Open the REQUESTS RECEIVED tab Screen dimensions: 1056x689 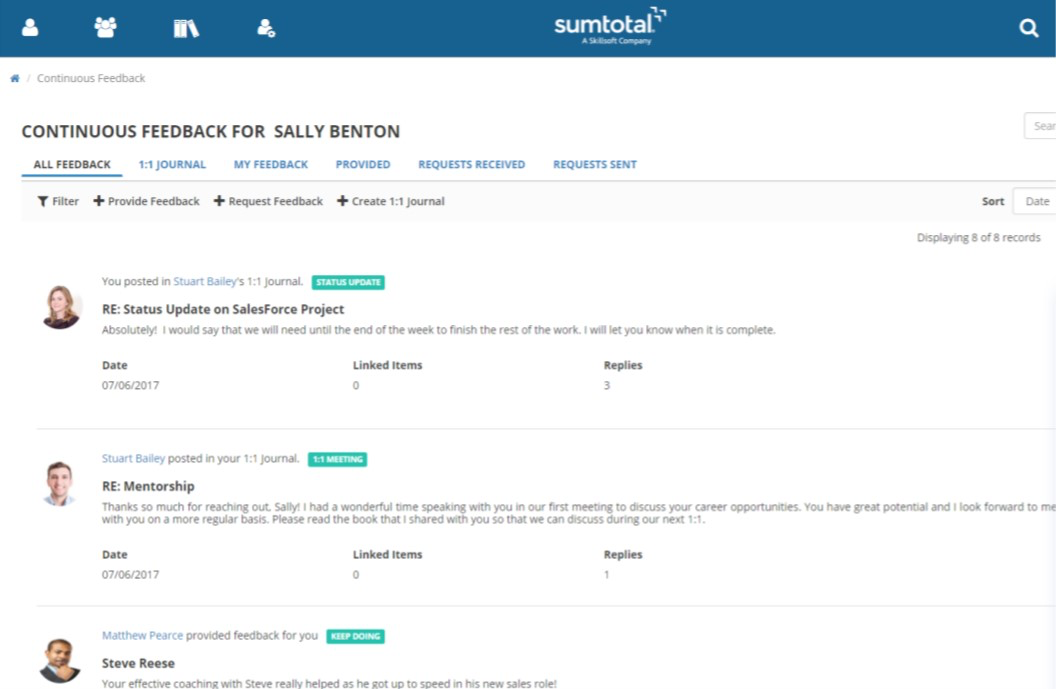pos(471,164)
